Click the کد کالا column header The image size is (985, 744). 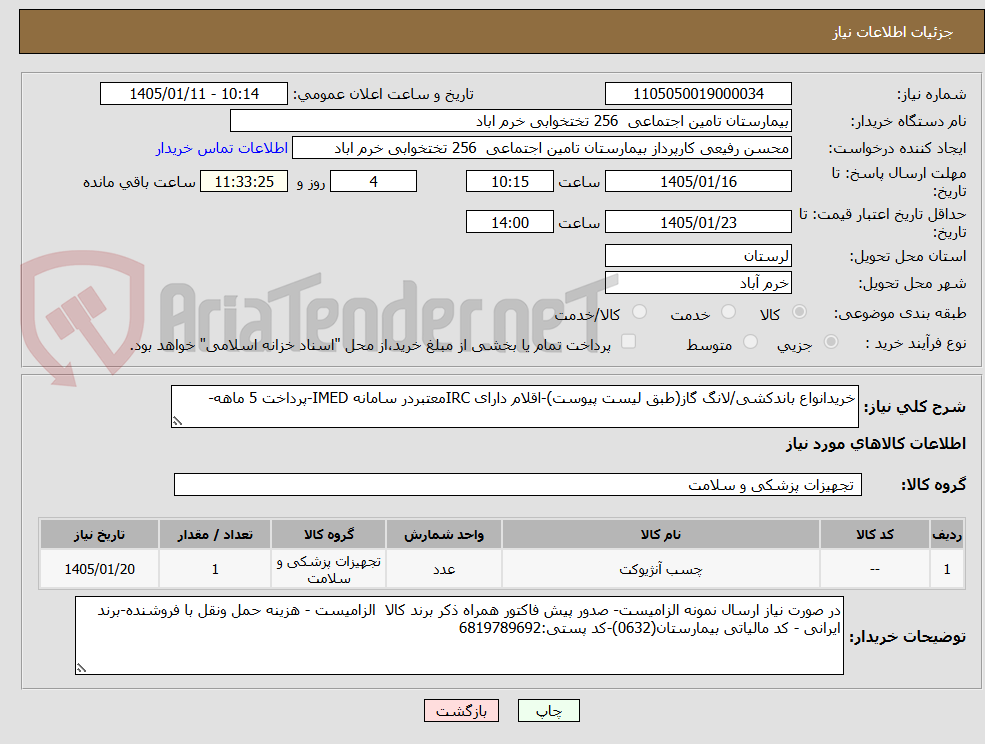pos(874,534)
